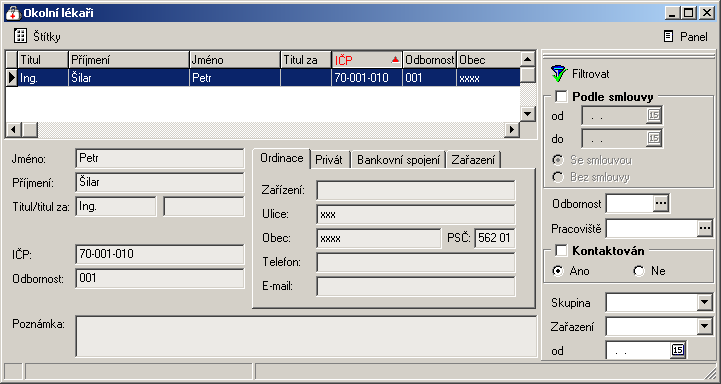
Task: Open Odbornost lookup ellipsis button
Action: click(x=660, y=203)
